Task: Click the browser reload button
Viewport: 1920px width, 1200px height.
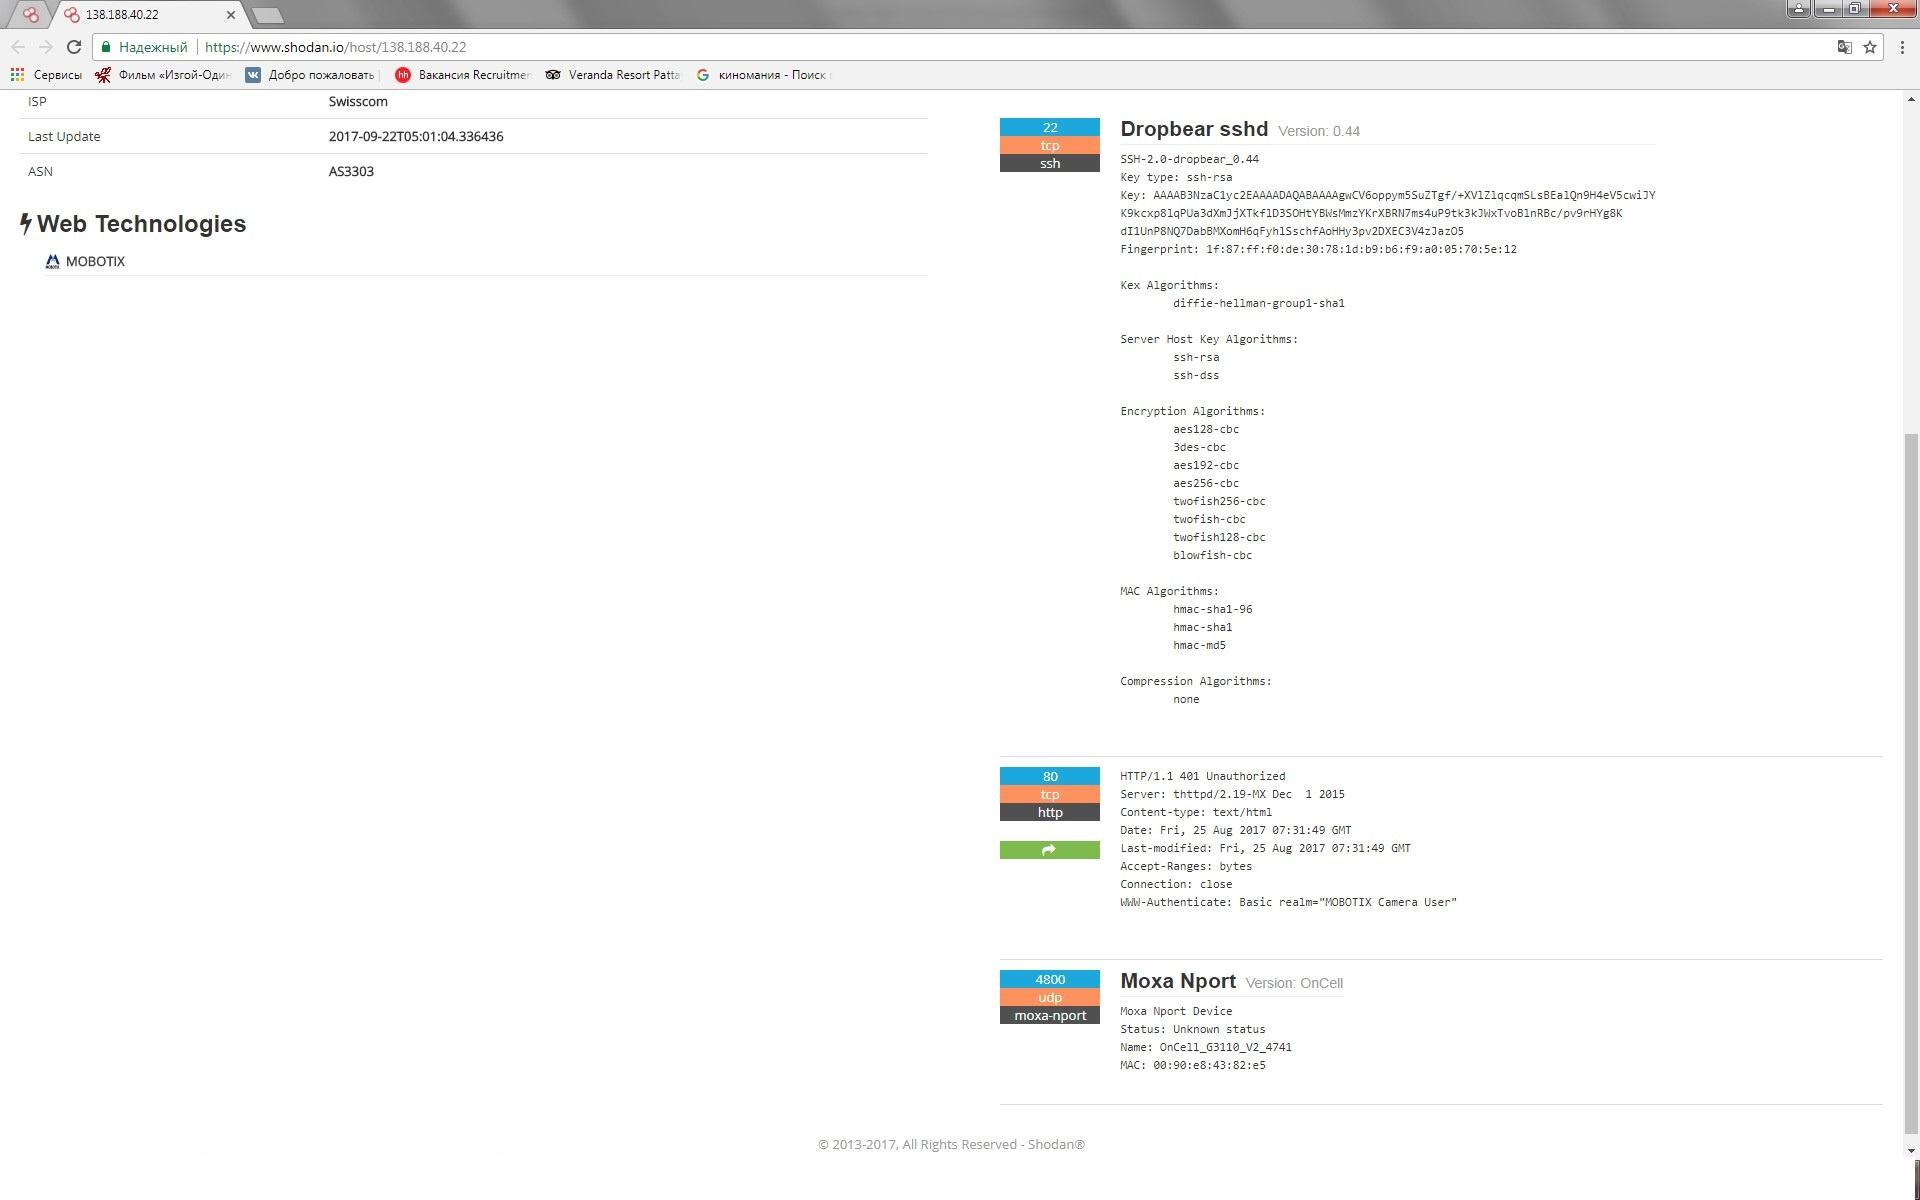Action: pyautogui.click(x=73, y=47)
